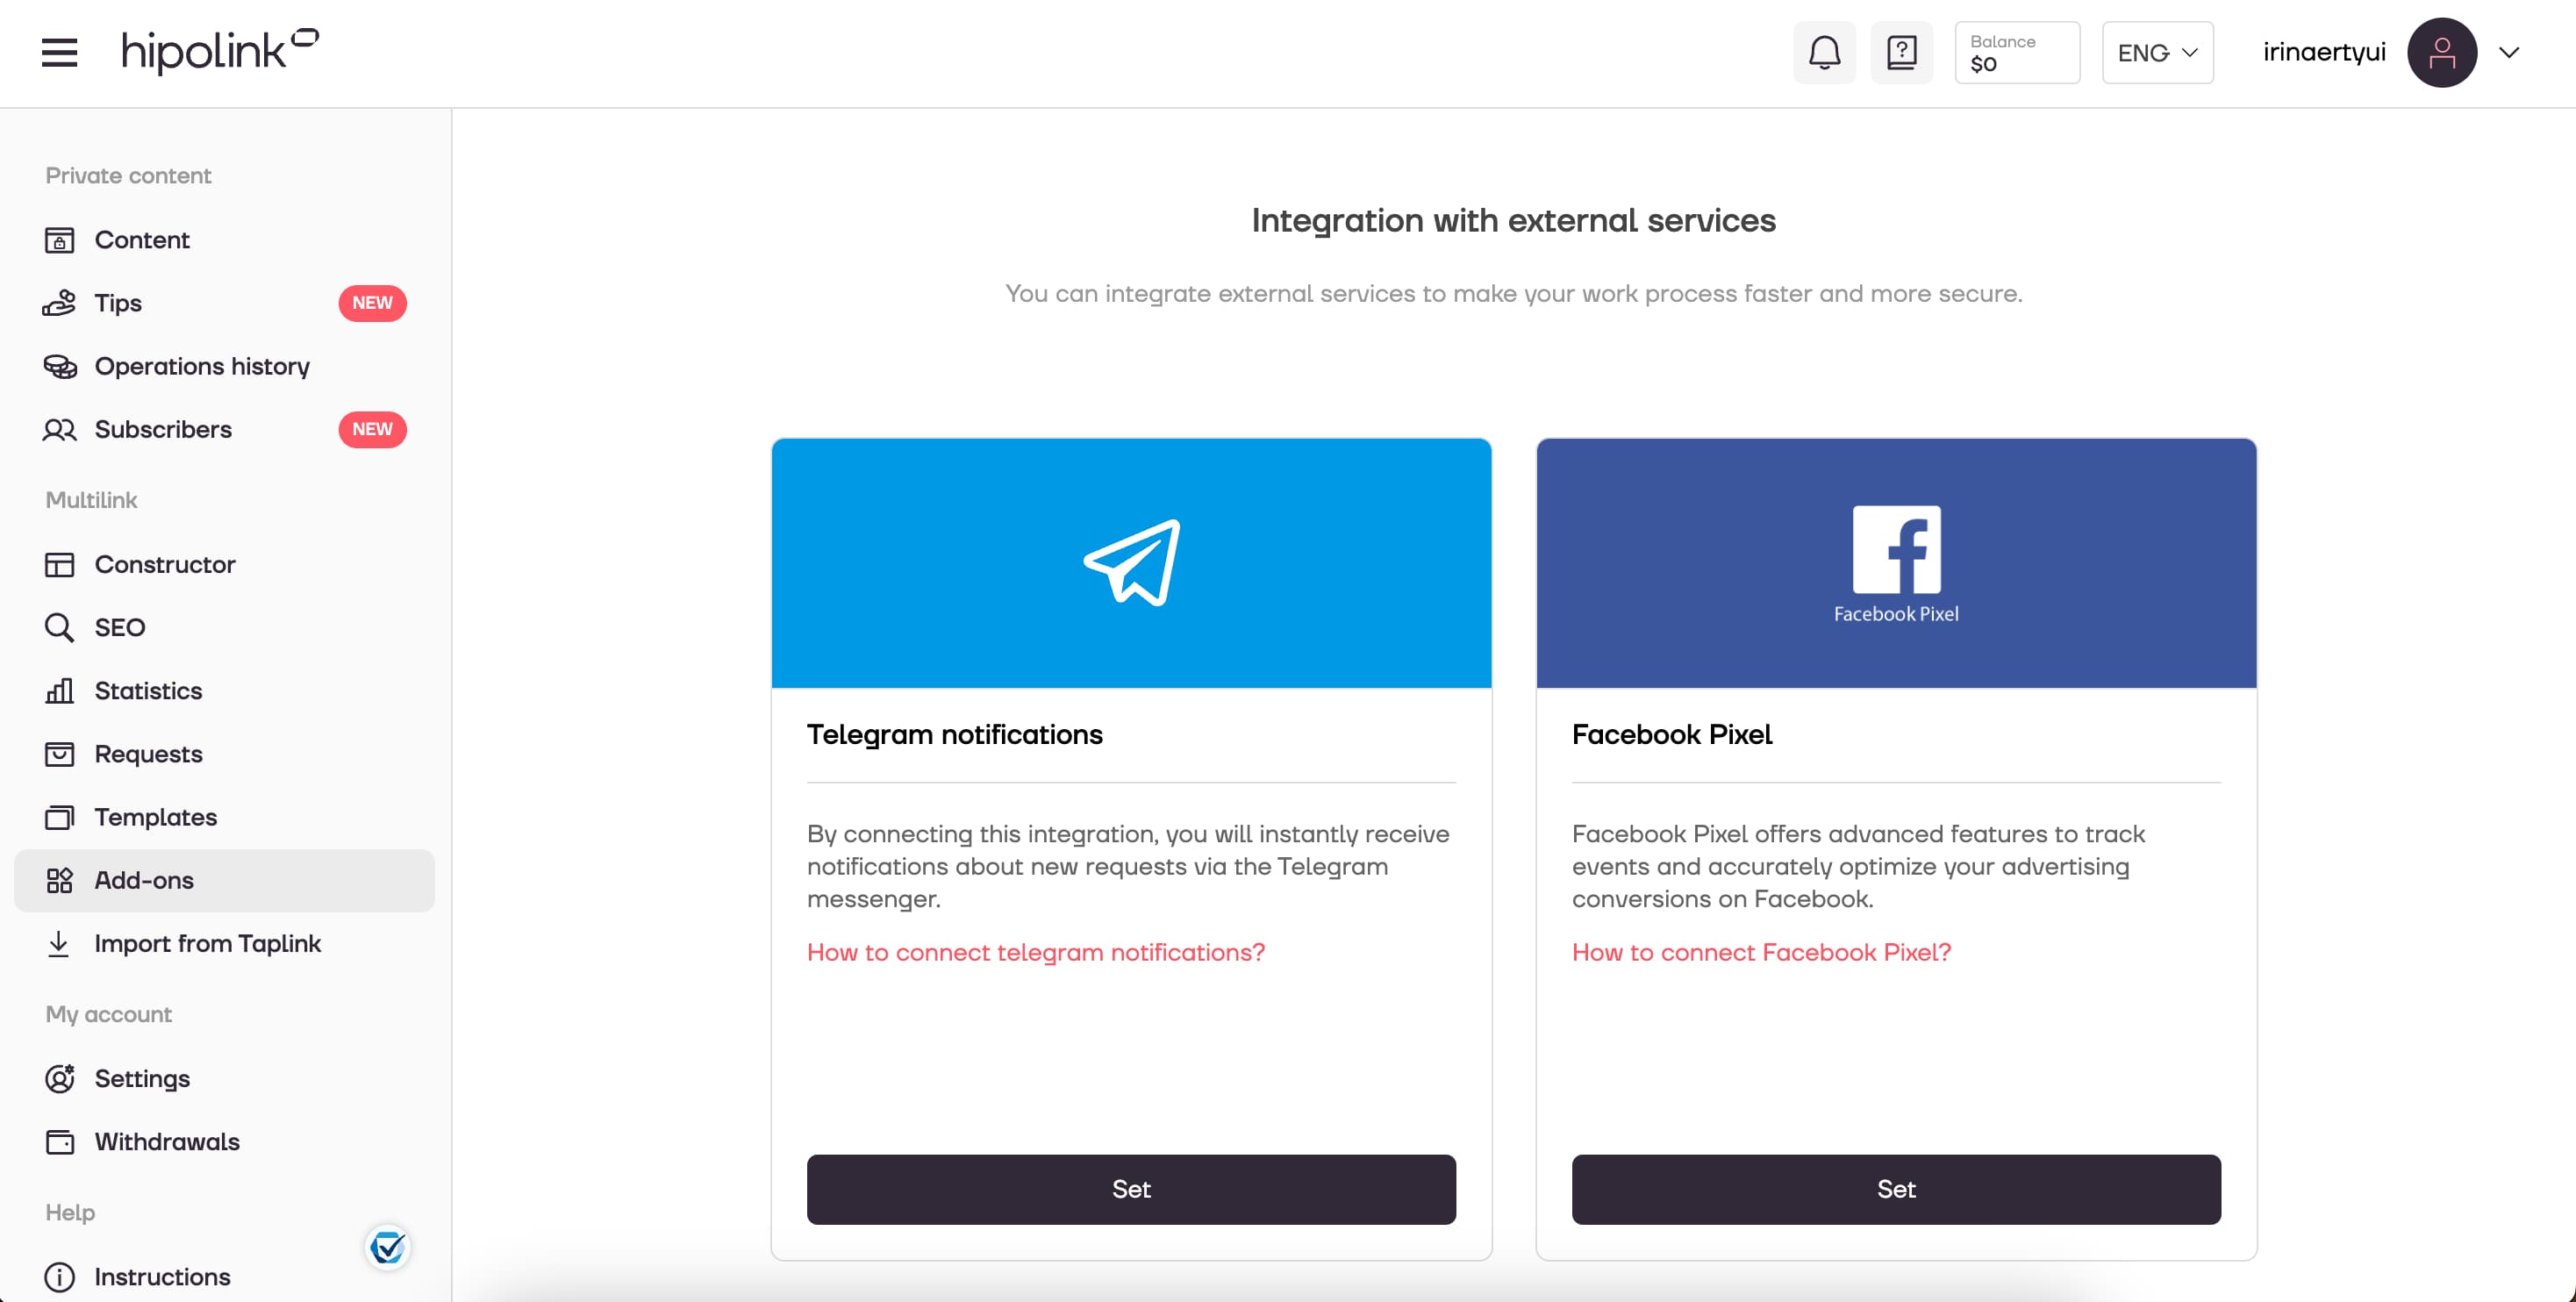Click Set under Facebook Pixel

[x=1896, y=1189]
